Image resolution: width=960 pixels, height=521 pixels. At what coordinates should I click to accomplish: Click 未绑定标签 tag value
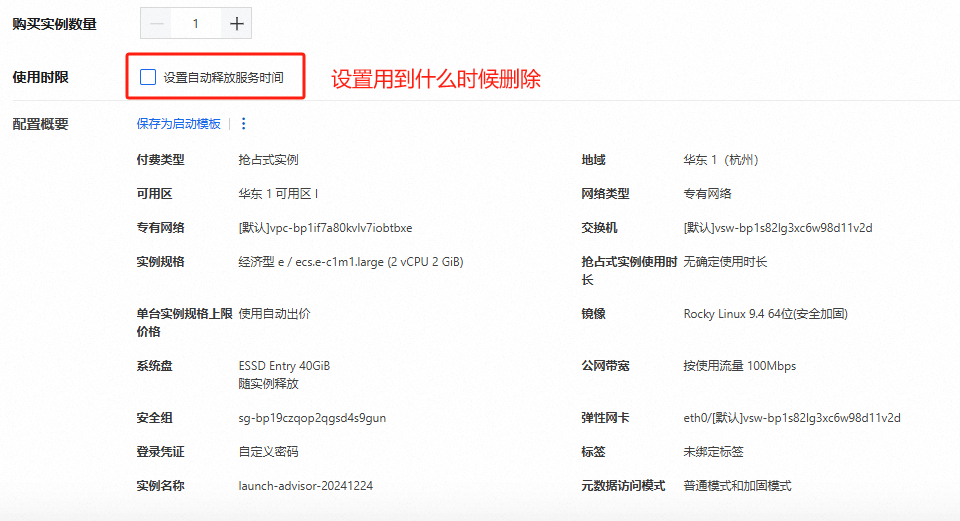(x=713, y=452)
